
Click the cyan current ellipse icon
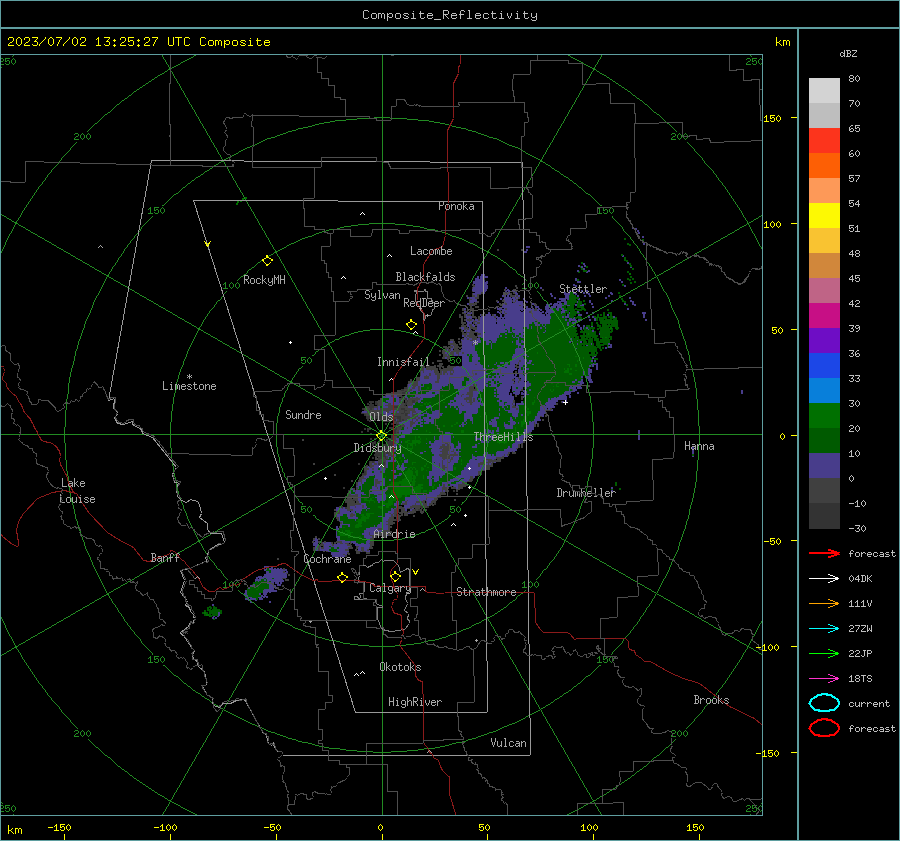tap(824, 703)
